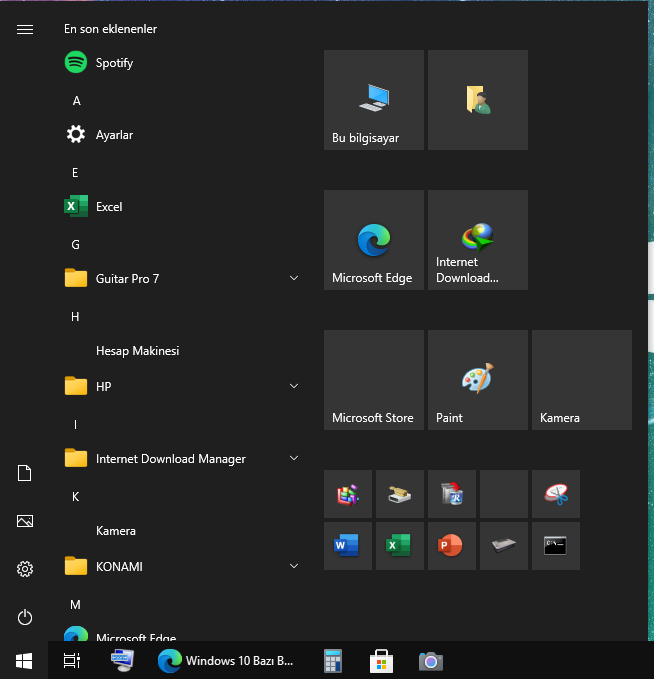Open the Microsoft Edge tile
The width and height of the screenshot is (654, 679).
pyautogui.click(x=373, y=240)
